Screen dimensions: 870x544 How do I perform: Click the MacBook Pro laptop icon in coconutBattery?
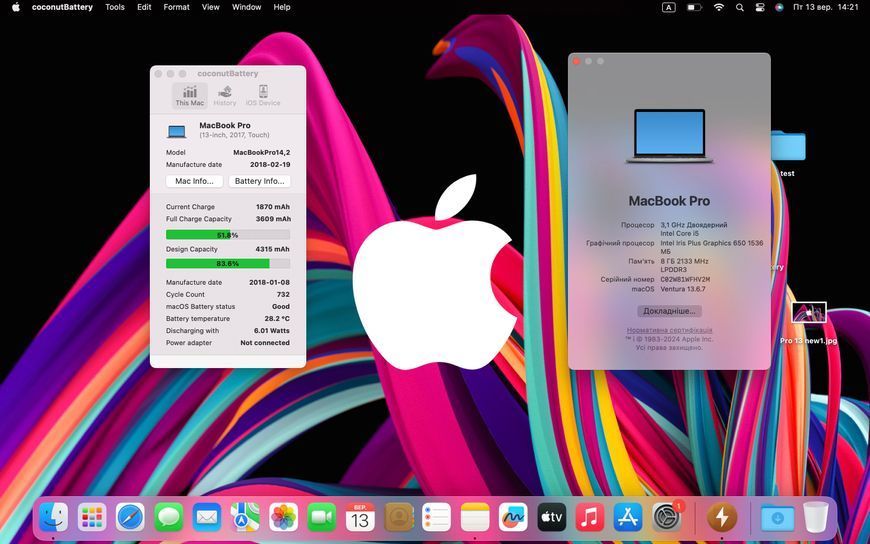pos(177,132)
